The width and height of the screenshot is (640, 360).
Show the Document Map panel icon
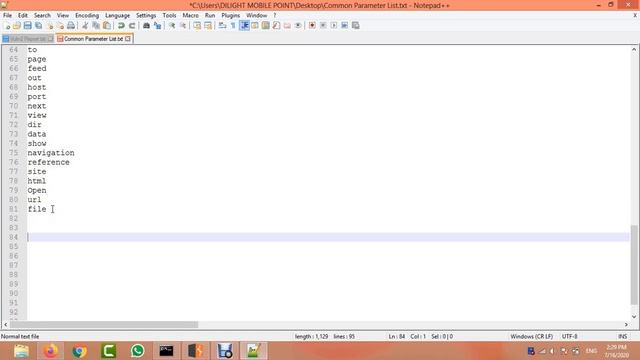[265, 26]
